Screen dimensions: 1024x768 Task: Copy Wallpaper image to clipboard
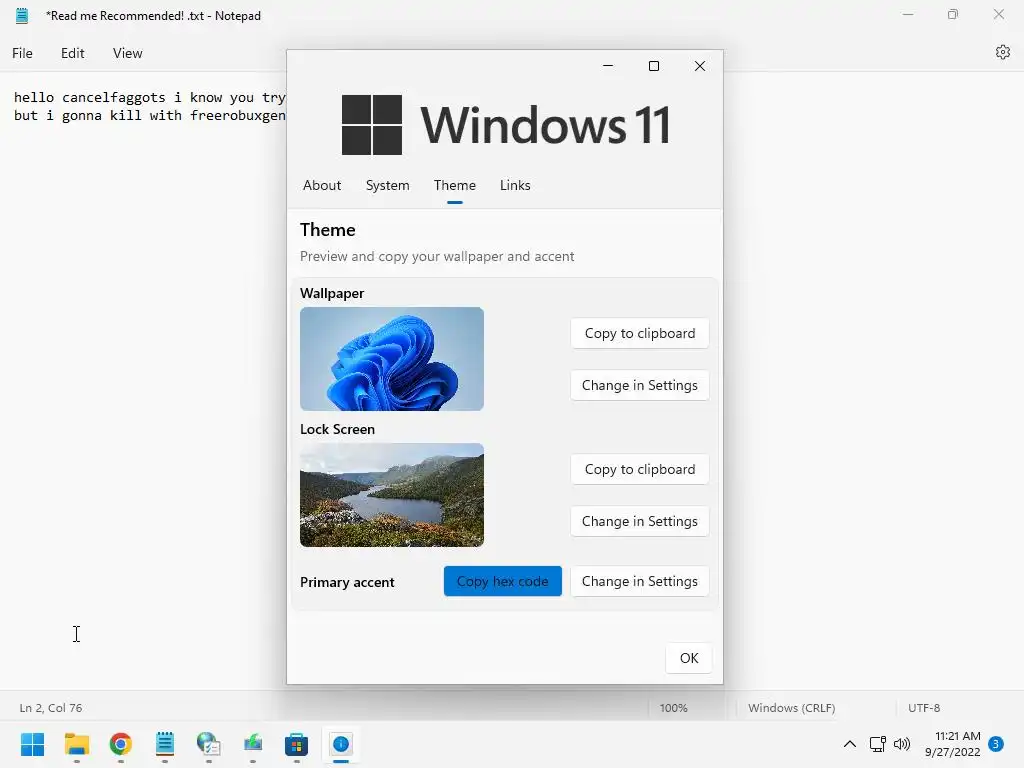pos(640,333)
